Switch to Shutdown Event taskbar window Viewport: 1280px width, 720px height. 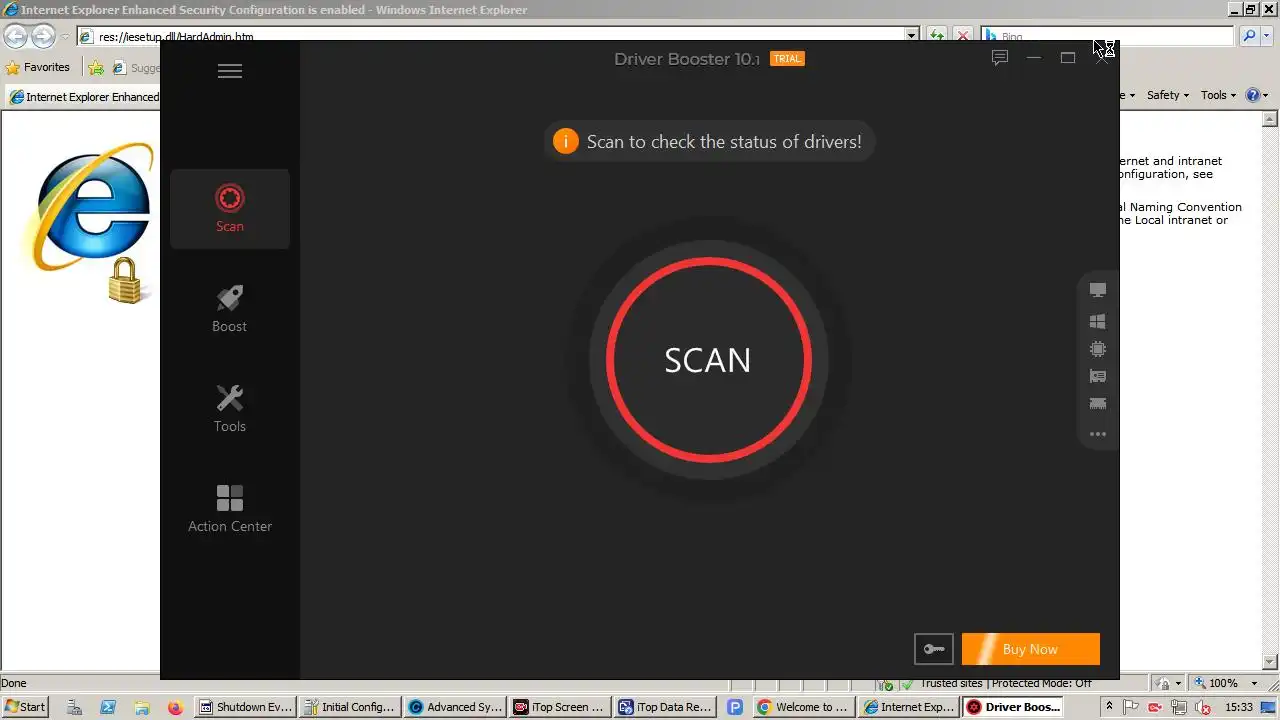245,707
